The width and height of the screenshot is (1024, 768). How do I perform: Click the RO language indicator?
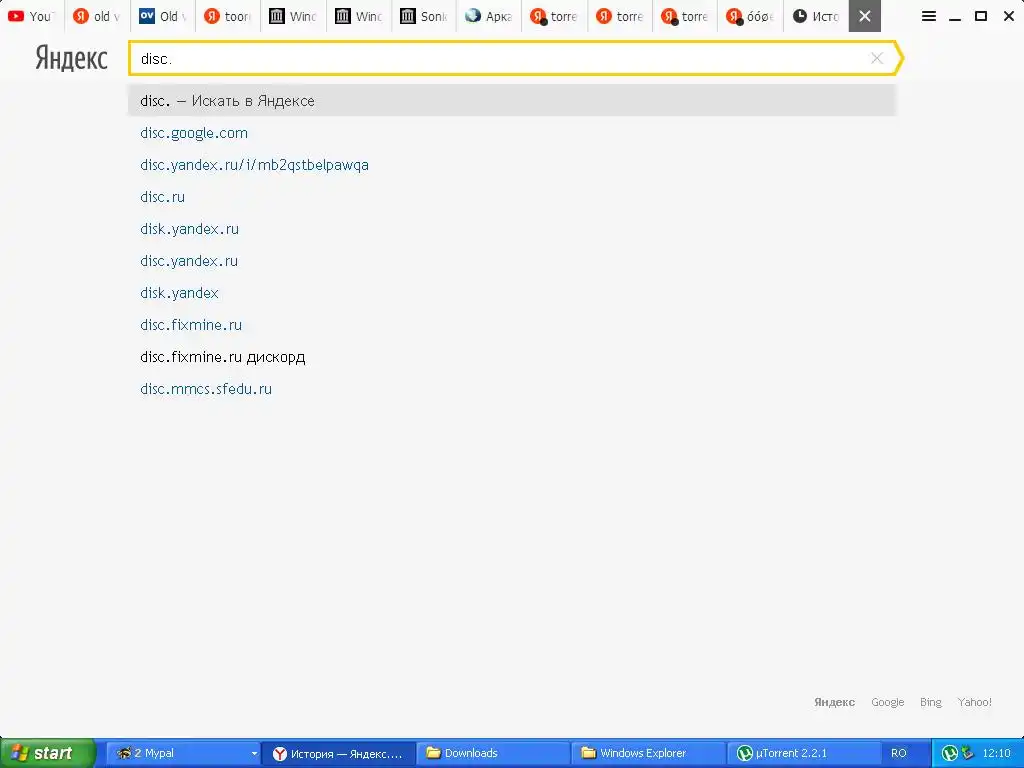click(899, 753)
